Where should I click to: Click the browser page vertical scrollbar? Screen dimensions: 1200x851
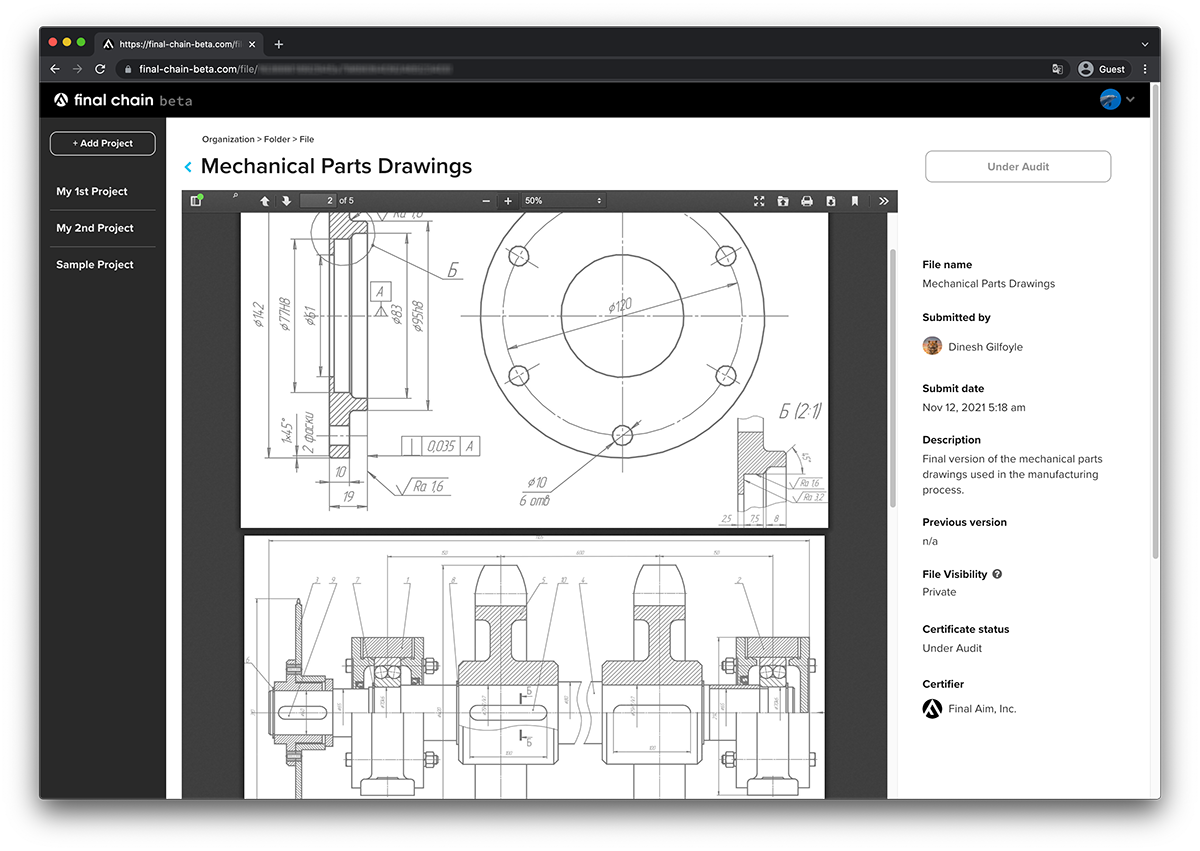click(x=1156, y=320)
